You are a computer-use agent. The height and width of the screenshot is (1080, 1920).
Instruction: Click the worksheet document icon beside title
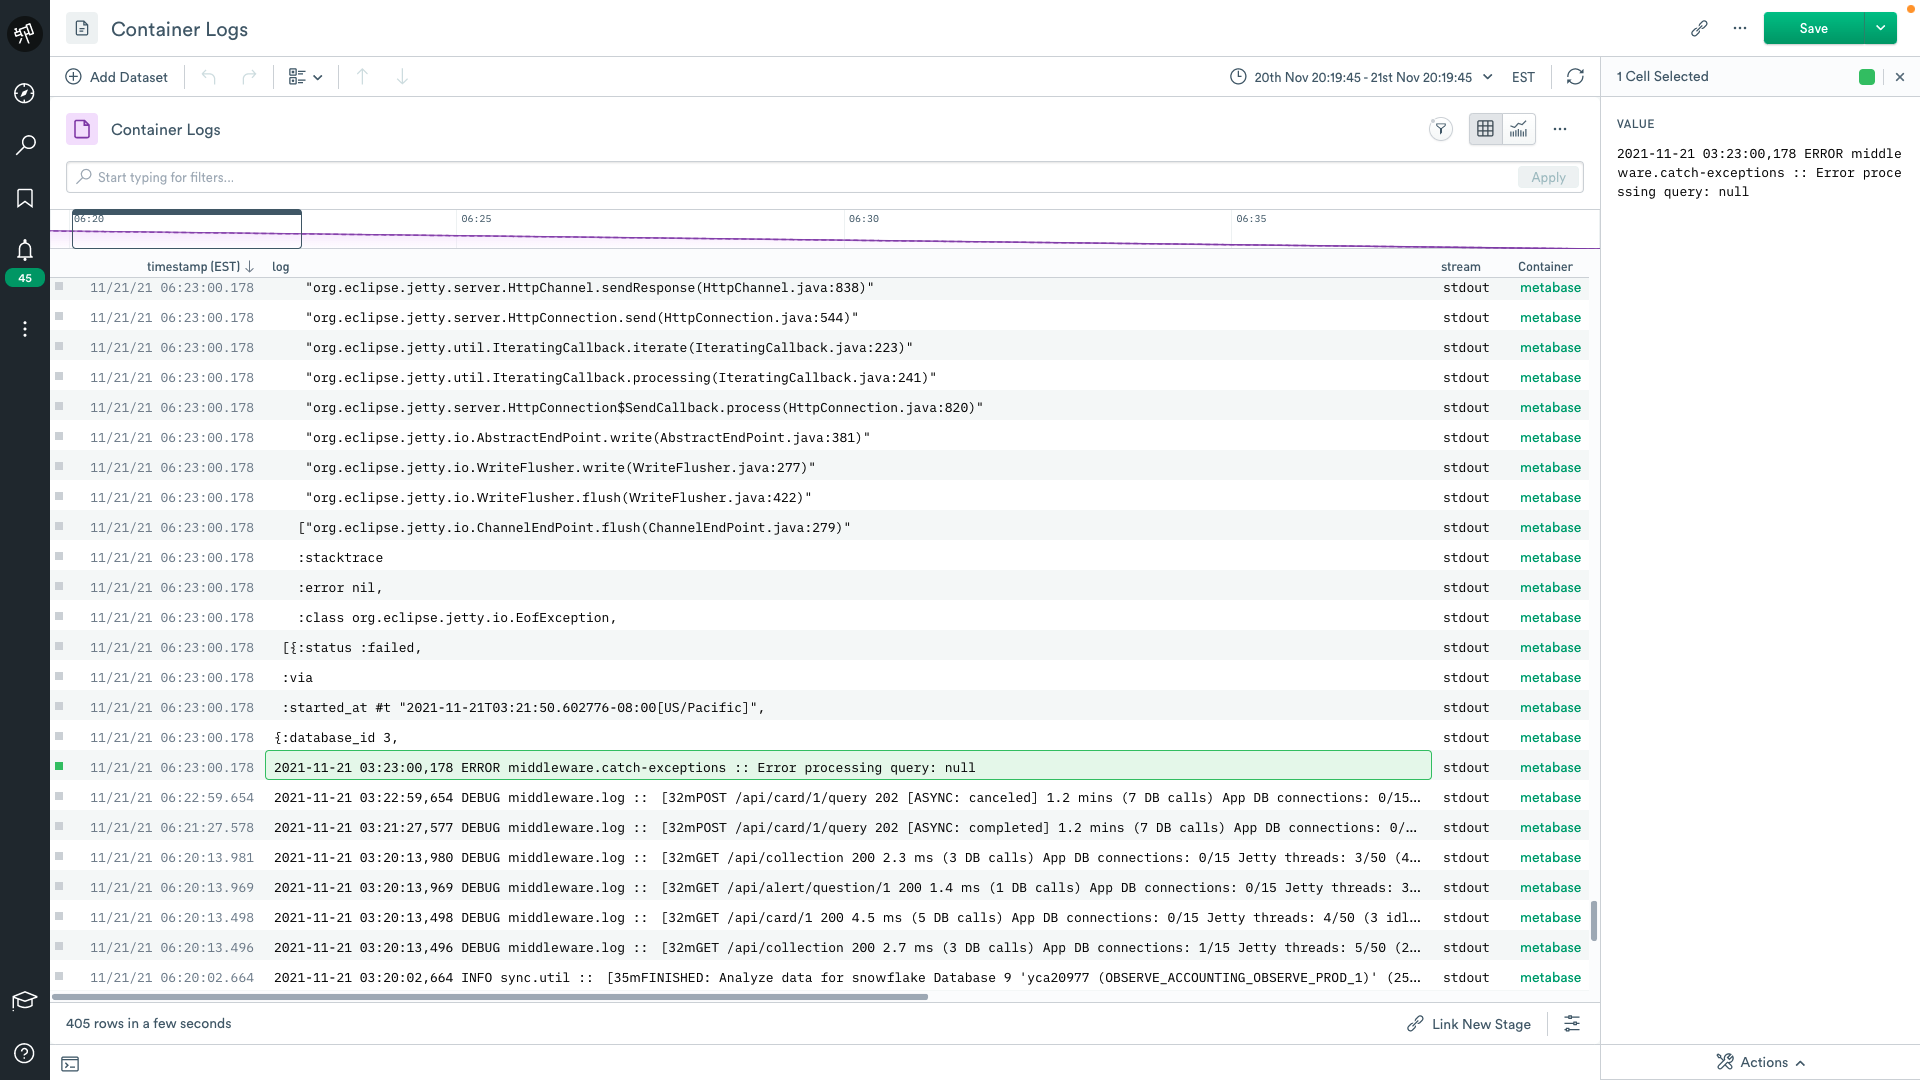[x=82, y=28]
